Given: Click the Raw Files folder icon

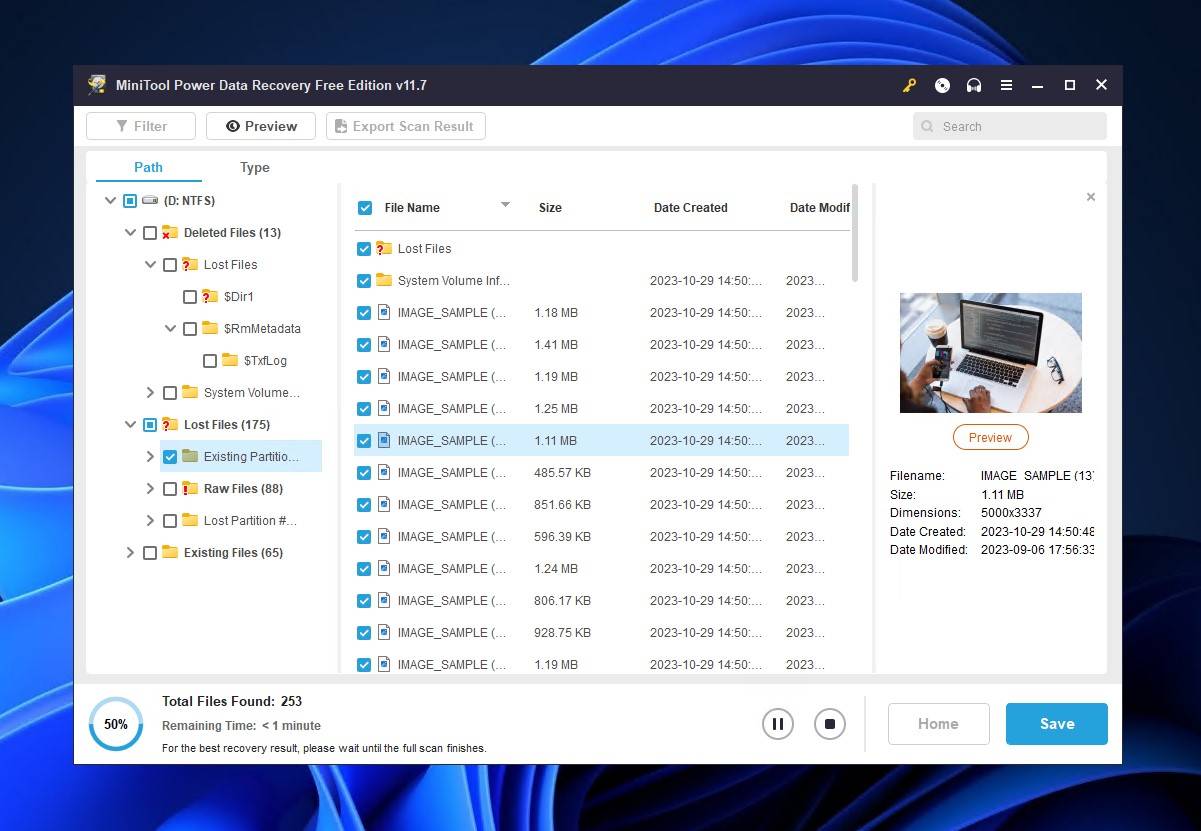Looking at the screenshot, I should tap(190, 488).
